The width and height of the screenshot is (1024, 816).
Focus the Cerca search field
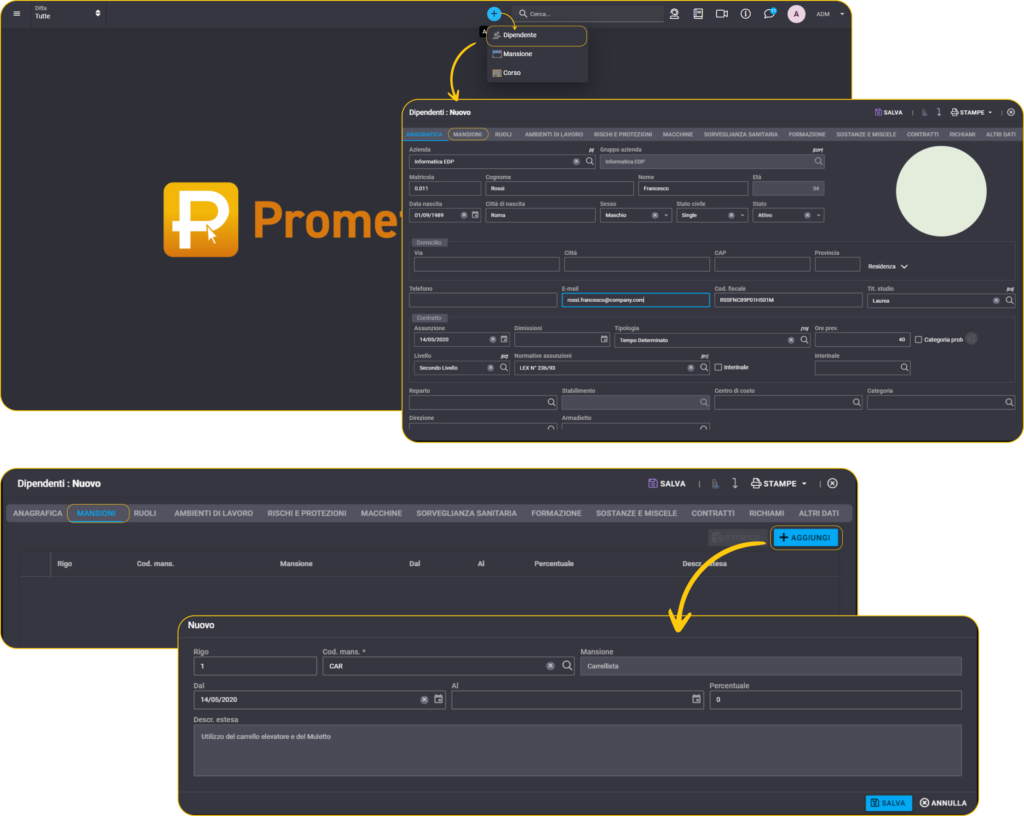(590, 14)
